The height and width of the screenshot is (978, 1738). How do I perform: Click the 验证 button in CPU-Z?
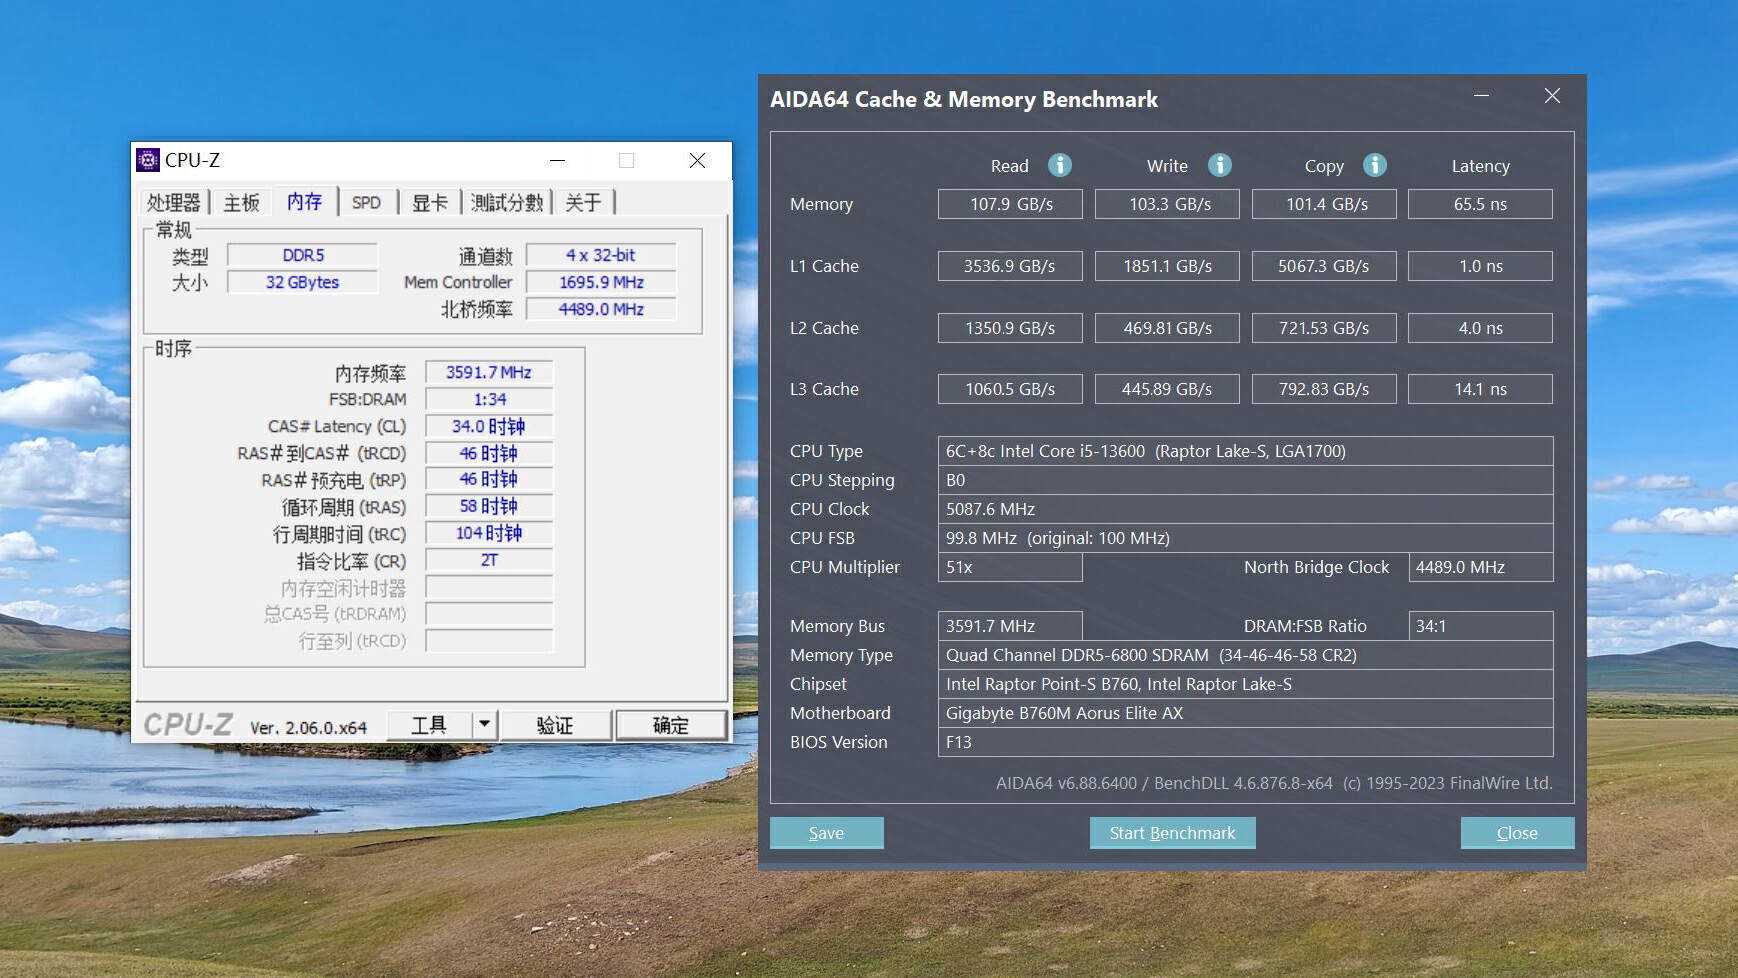pyautogui.click(x=555, y=725)
